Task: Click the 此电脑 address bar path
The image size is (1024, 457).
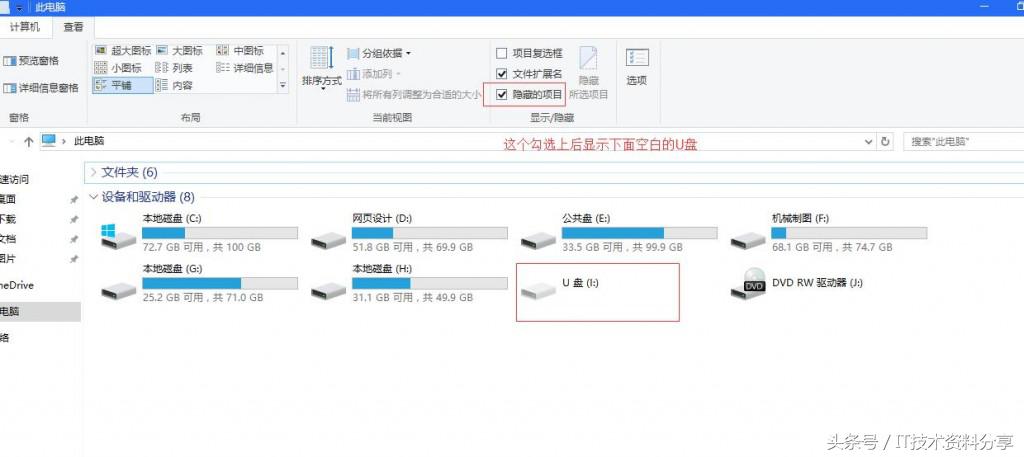Action: click(x=89, y=141)
